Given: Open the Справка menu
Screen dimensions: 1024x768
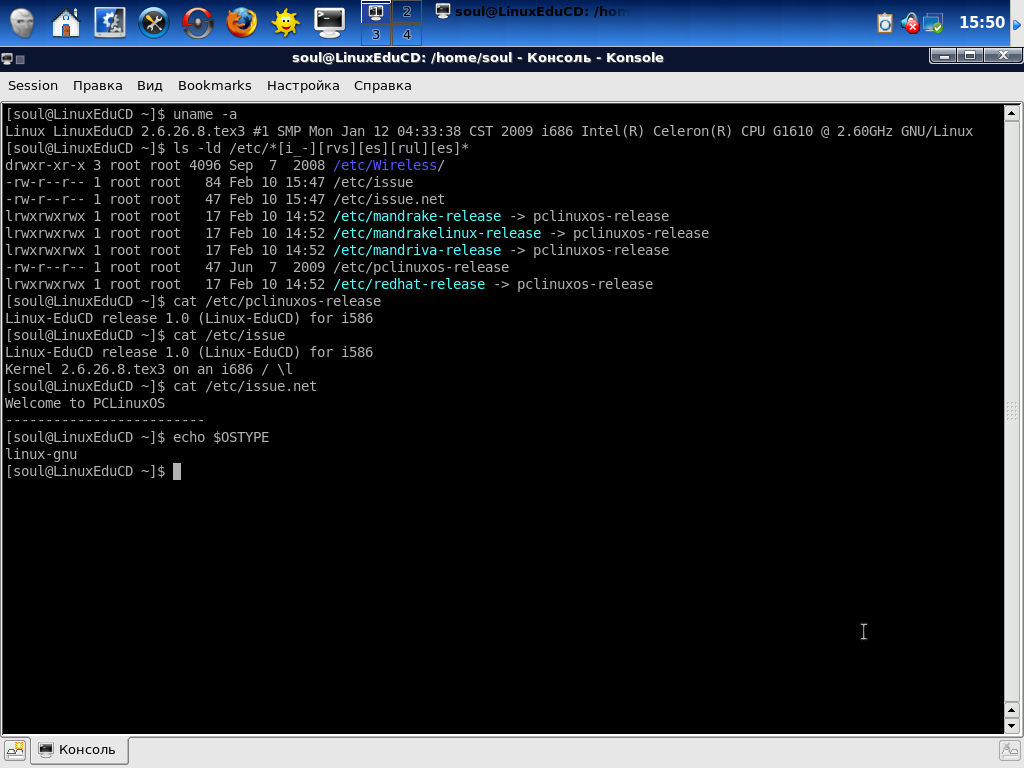Looking at the screenshot, I should 383,86.
